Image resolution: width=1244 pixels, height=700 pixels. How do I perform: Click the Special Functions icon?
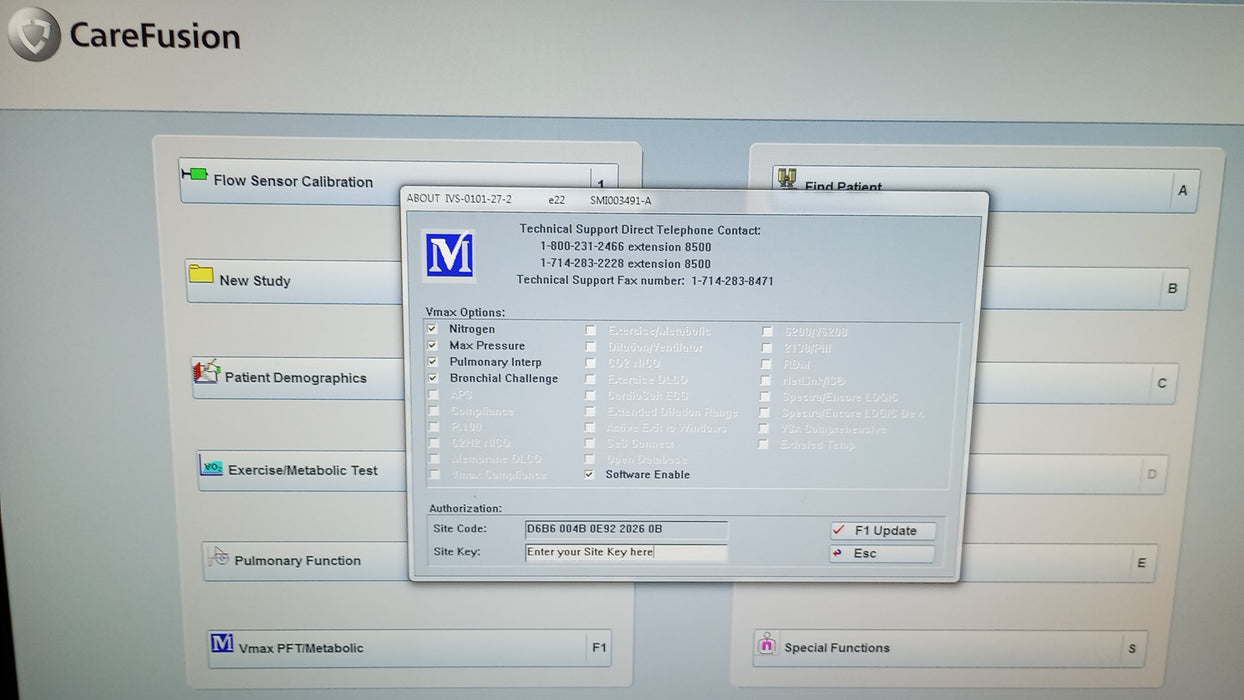coord(766,644)
